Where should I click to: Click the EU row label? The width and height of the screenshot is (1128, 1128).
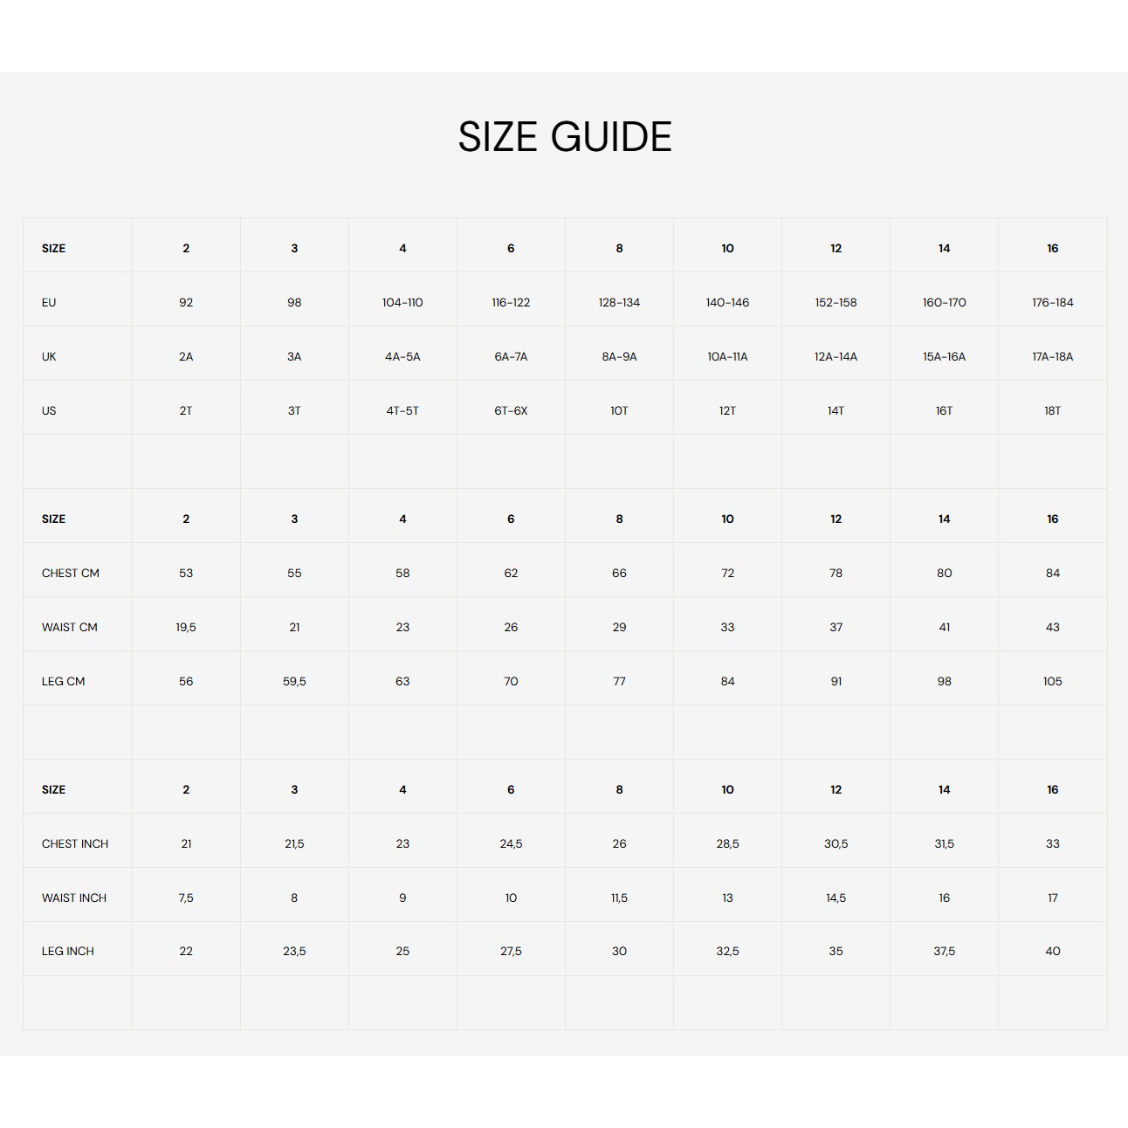(49, 302)
